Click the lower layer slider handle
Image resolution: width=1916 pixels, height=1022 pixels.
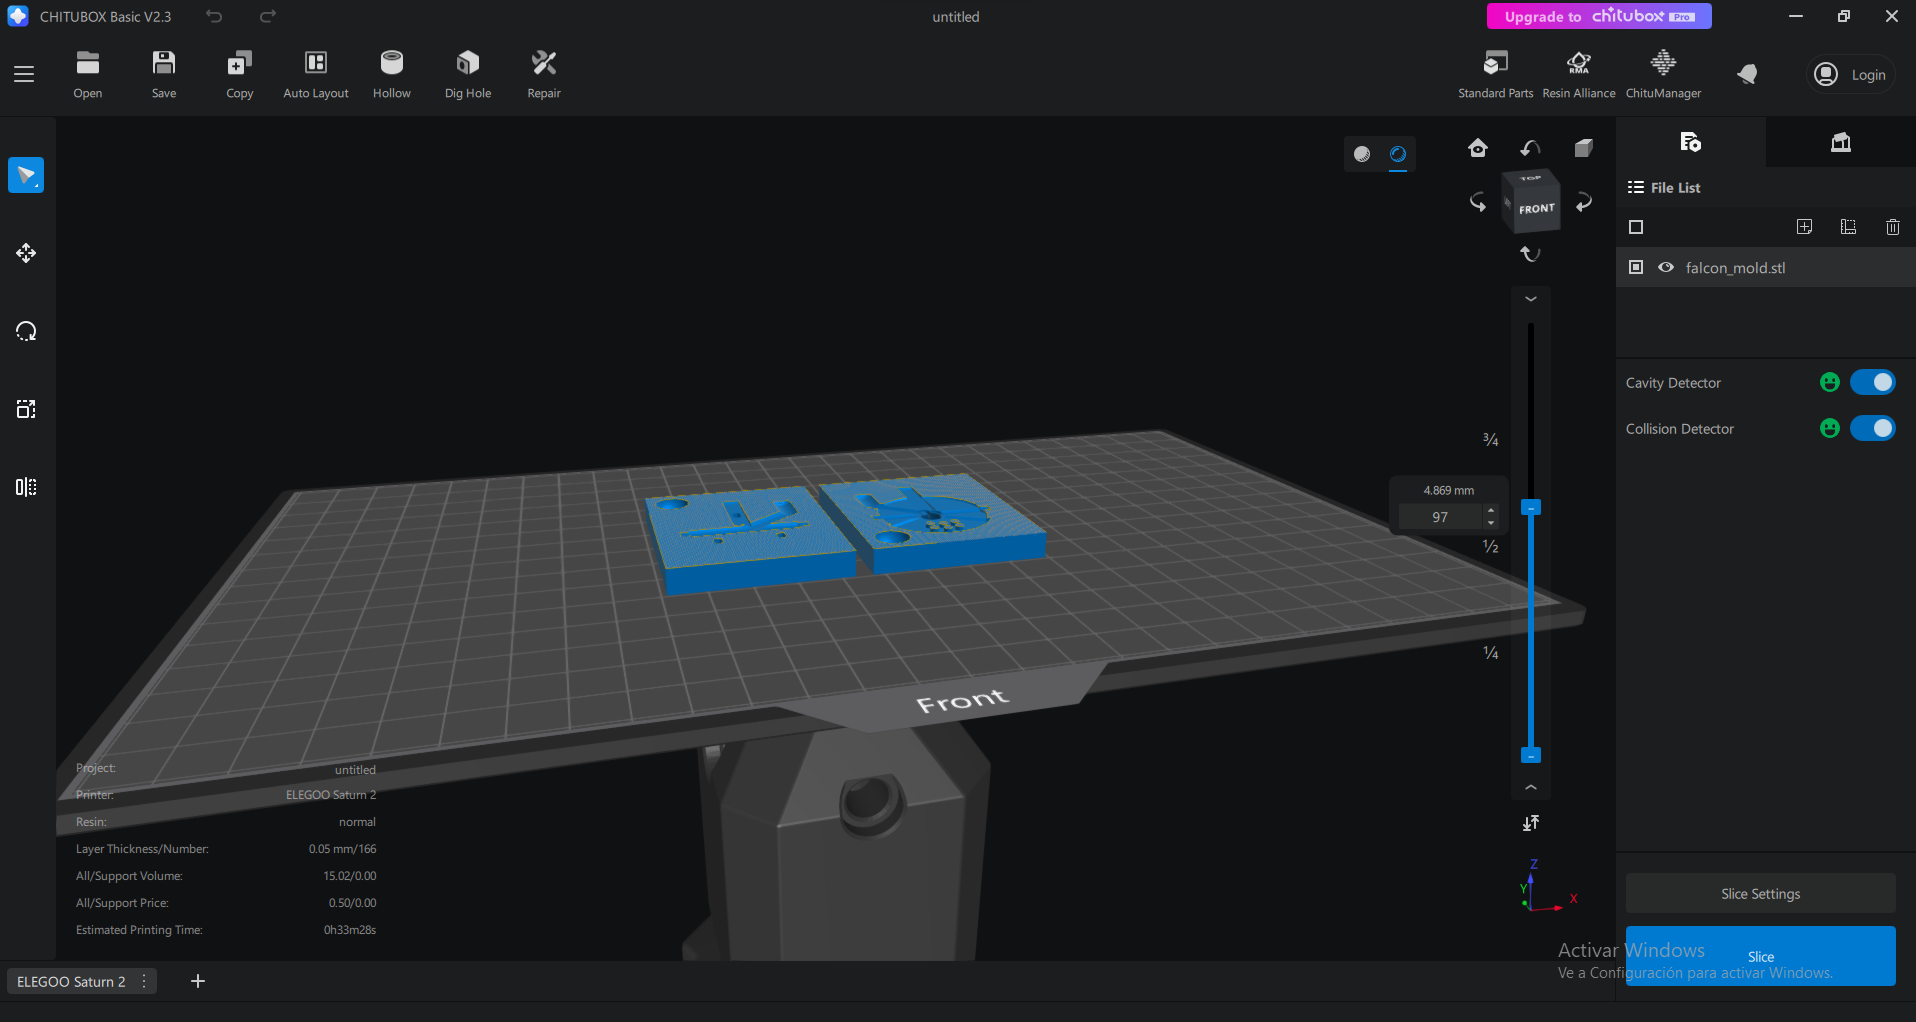[x=1531, y=755]
